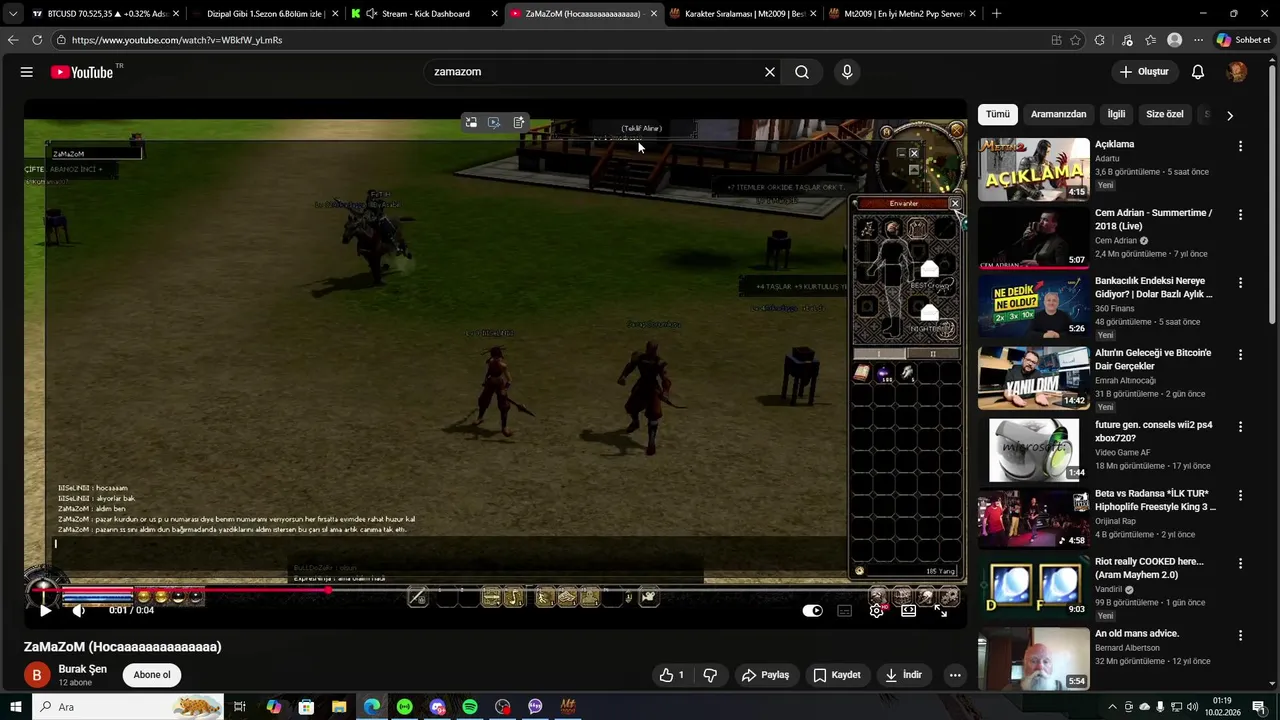Viewport: 1280px width, 720px height.
Task: Open options for Altın'ın Geleceği video
Action: click(1240, 355)
